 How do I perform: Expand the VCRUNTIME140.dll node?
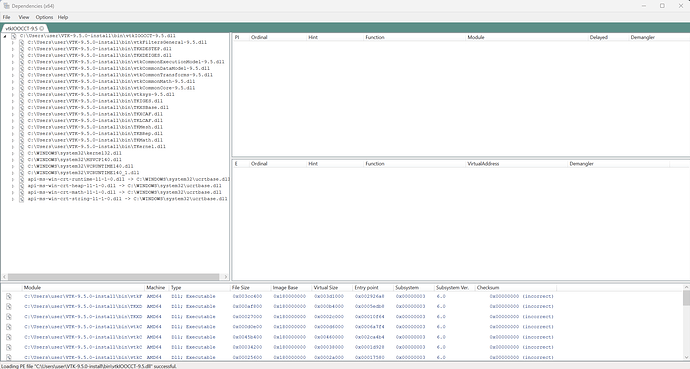[x=13, y=166]
